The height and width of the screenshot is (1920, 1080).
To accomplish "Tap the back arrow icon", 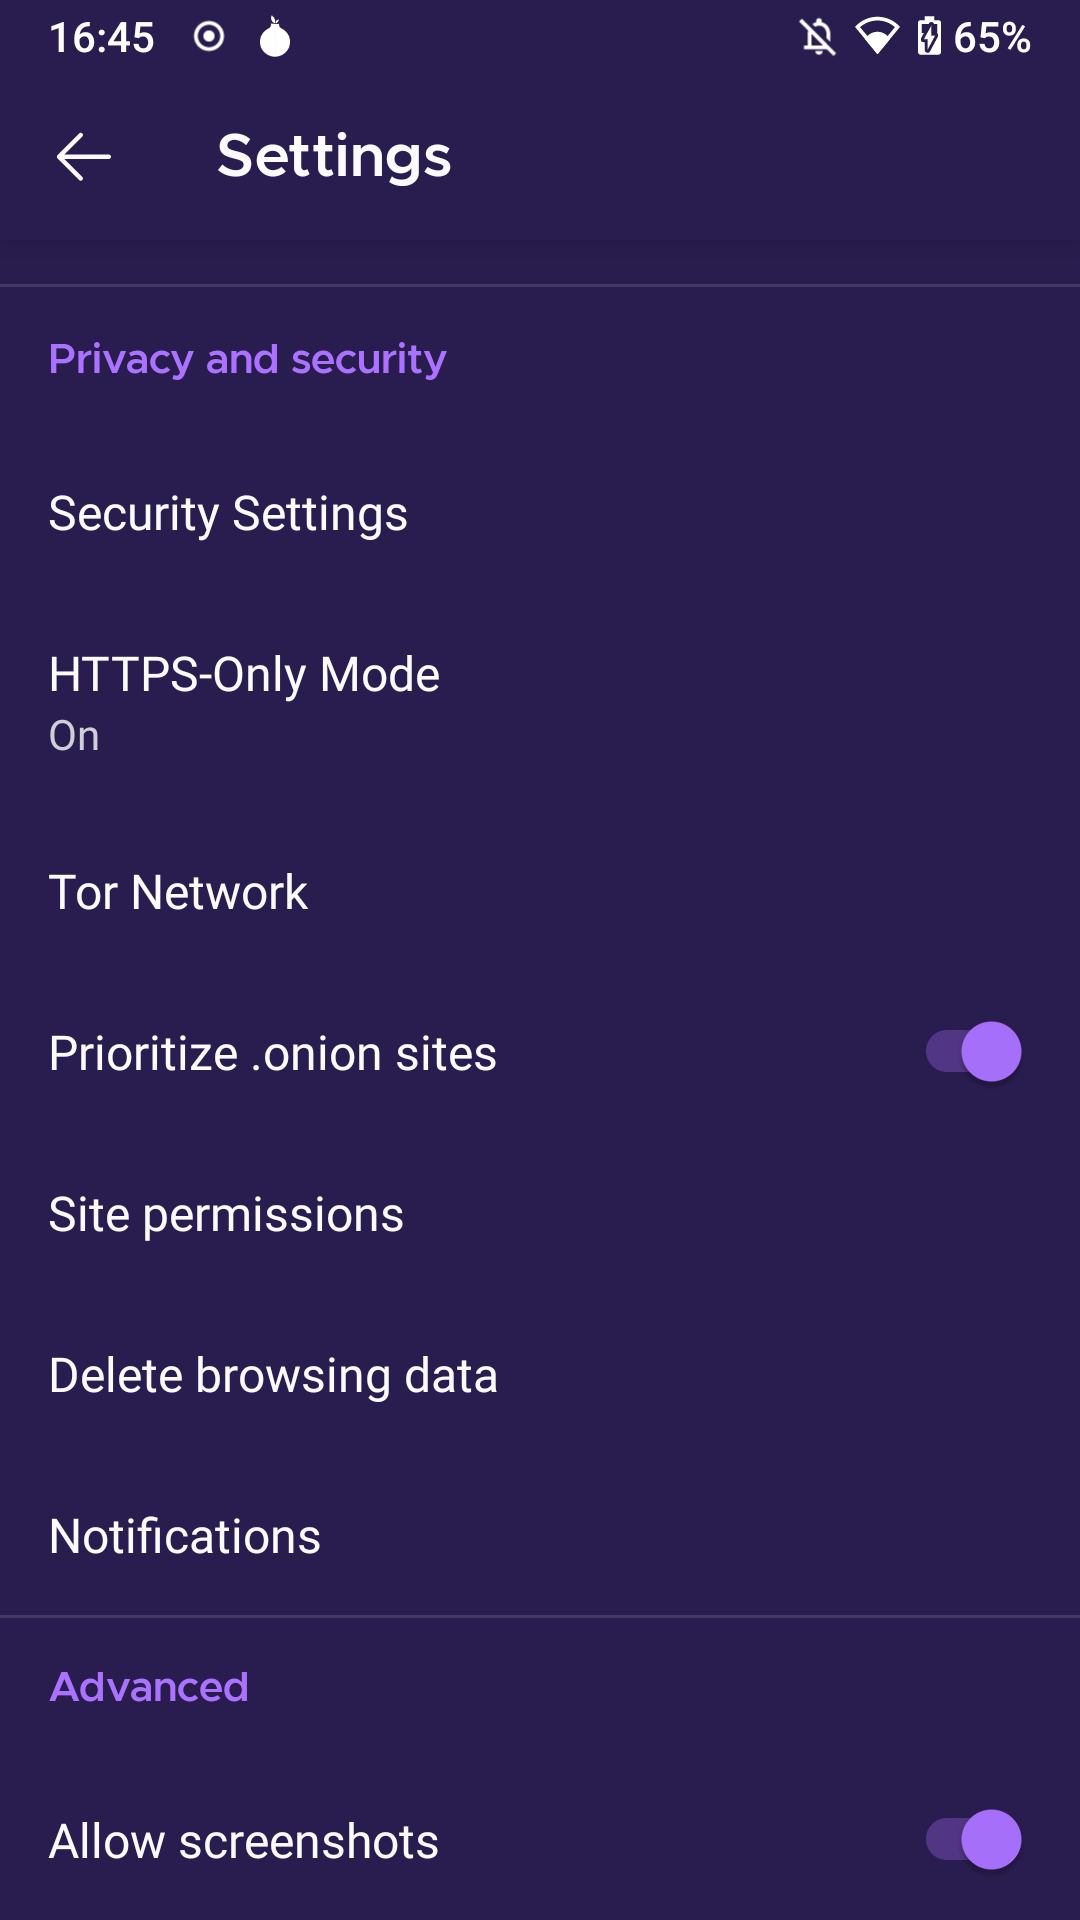I will [x=84, y=157].
